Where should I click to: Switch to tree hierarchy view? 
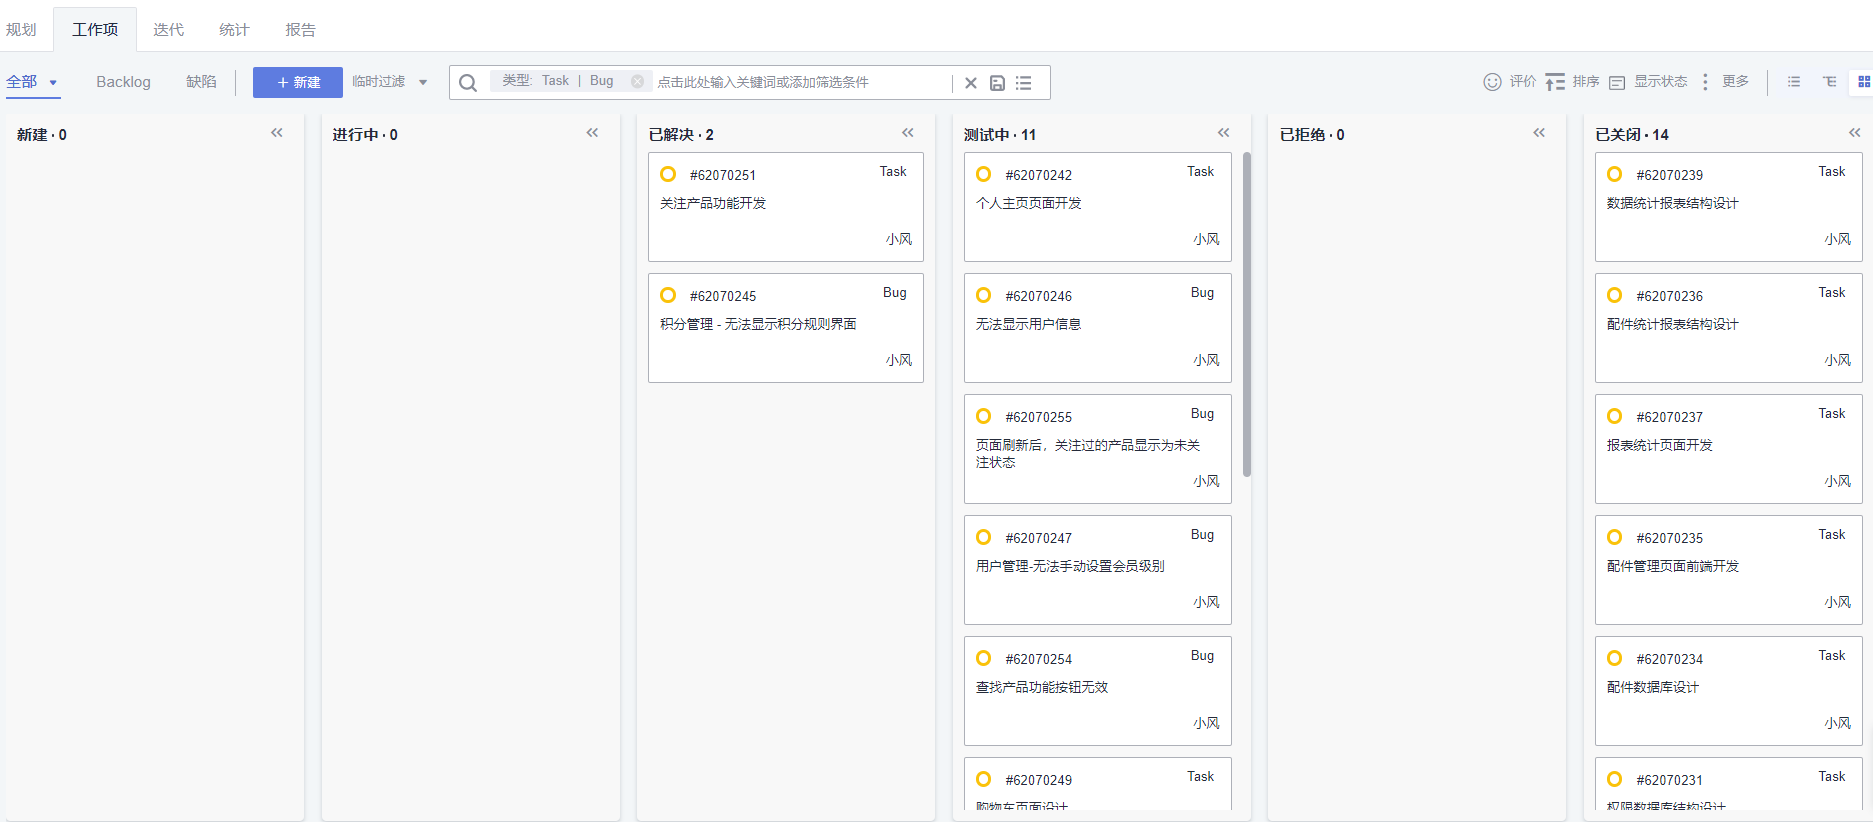point(1829,82)
